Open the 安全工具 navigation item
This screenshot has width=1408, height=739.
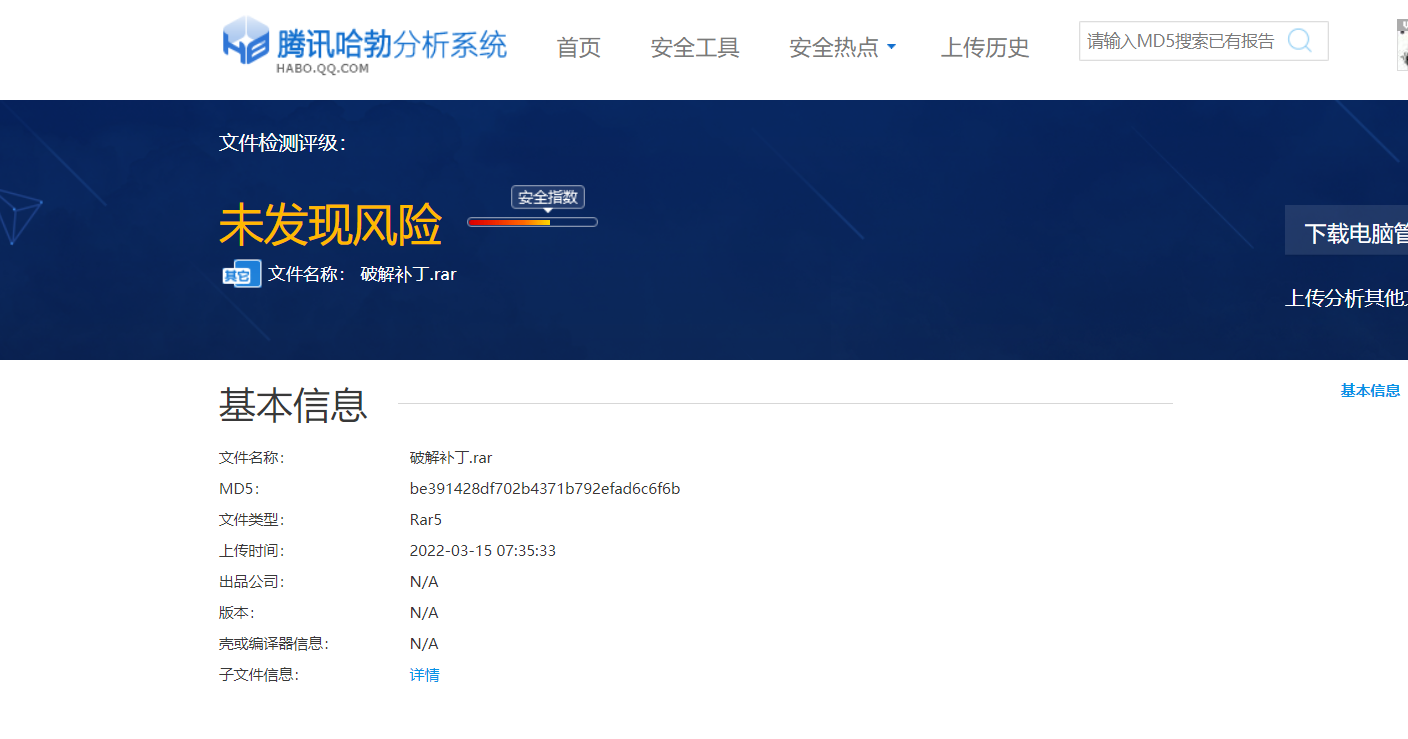click(x=695, y=47)
